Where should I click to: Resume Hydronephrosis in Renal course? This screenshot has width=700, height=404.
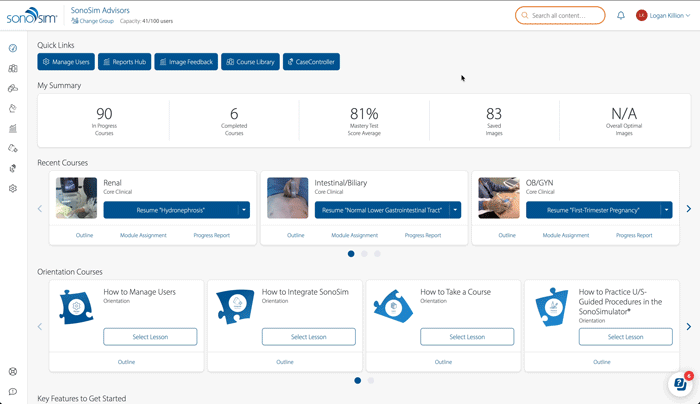171,210
